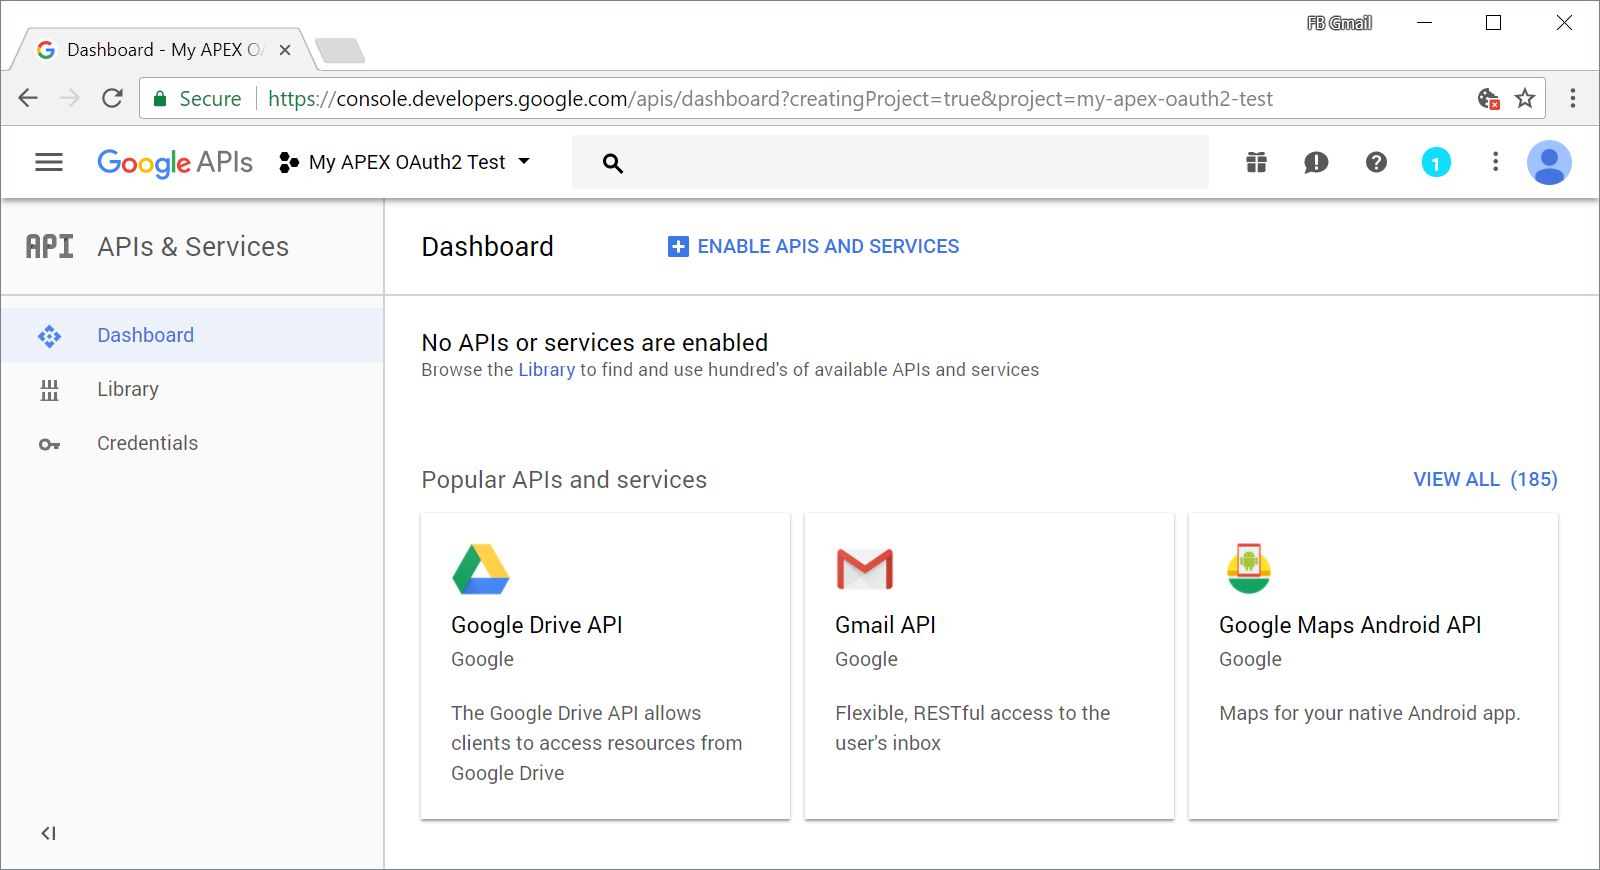Open the free trial gift icon
This screenshot has width=1600, height=870.
1257,162
